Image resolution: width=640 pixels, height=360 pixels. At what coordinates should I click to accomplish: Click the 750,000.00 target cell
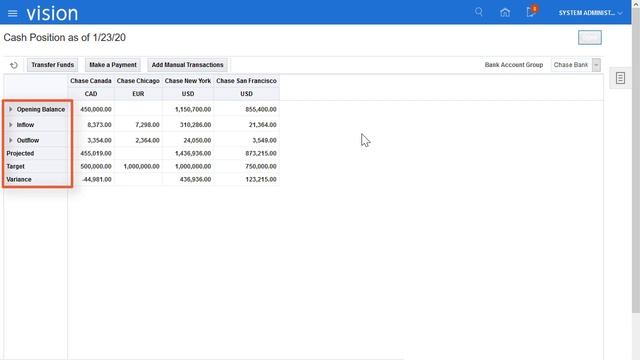(x=247, y=167)
